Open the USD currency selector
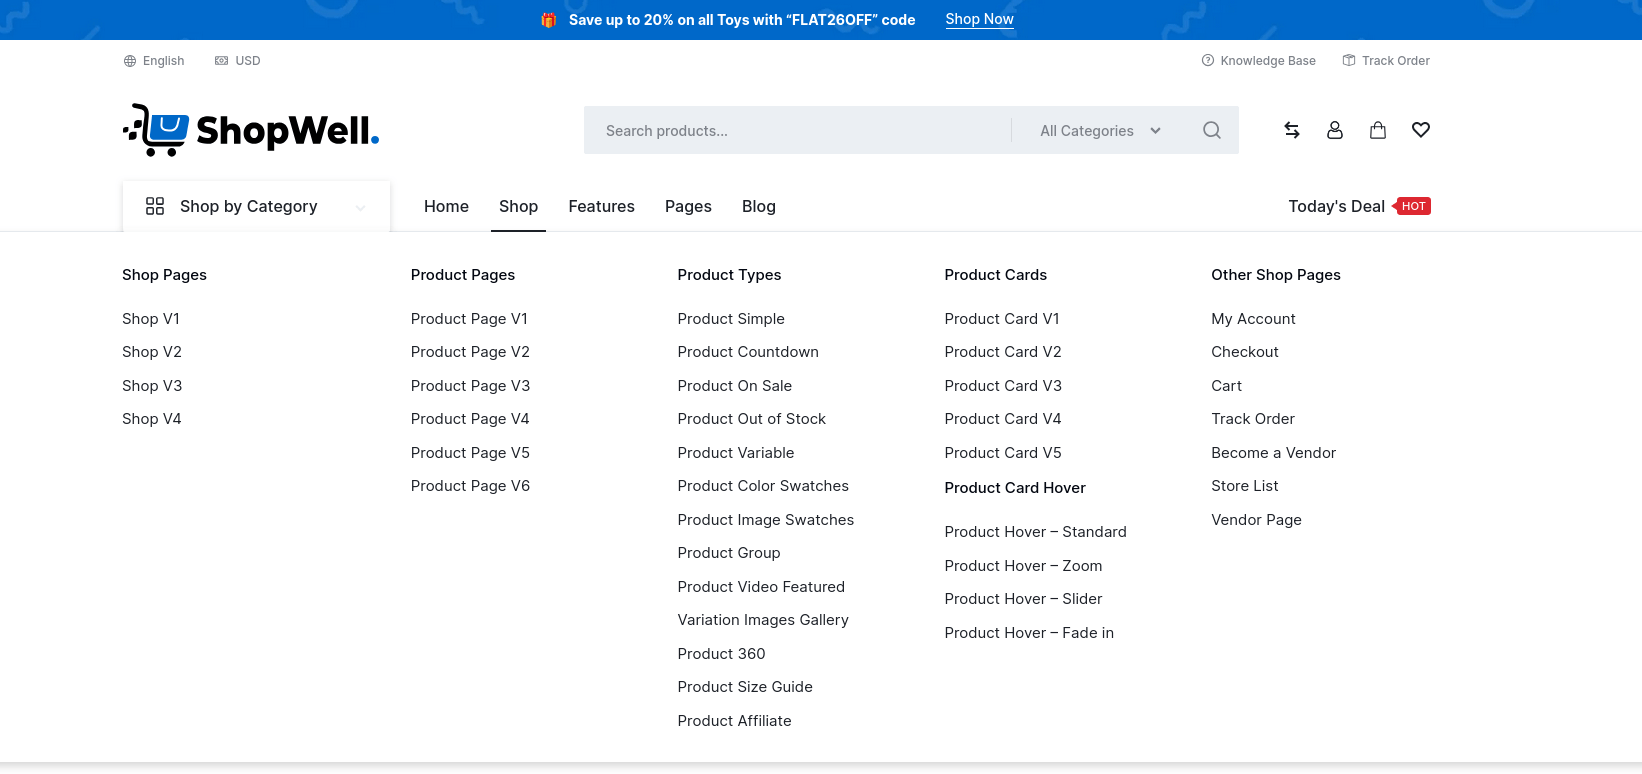The width and height of the screenshot is (1642, 774). click(238, 61)
